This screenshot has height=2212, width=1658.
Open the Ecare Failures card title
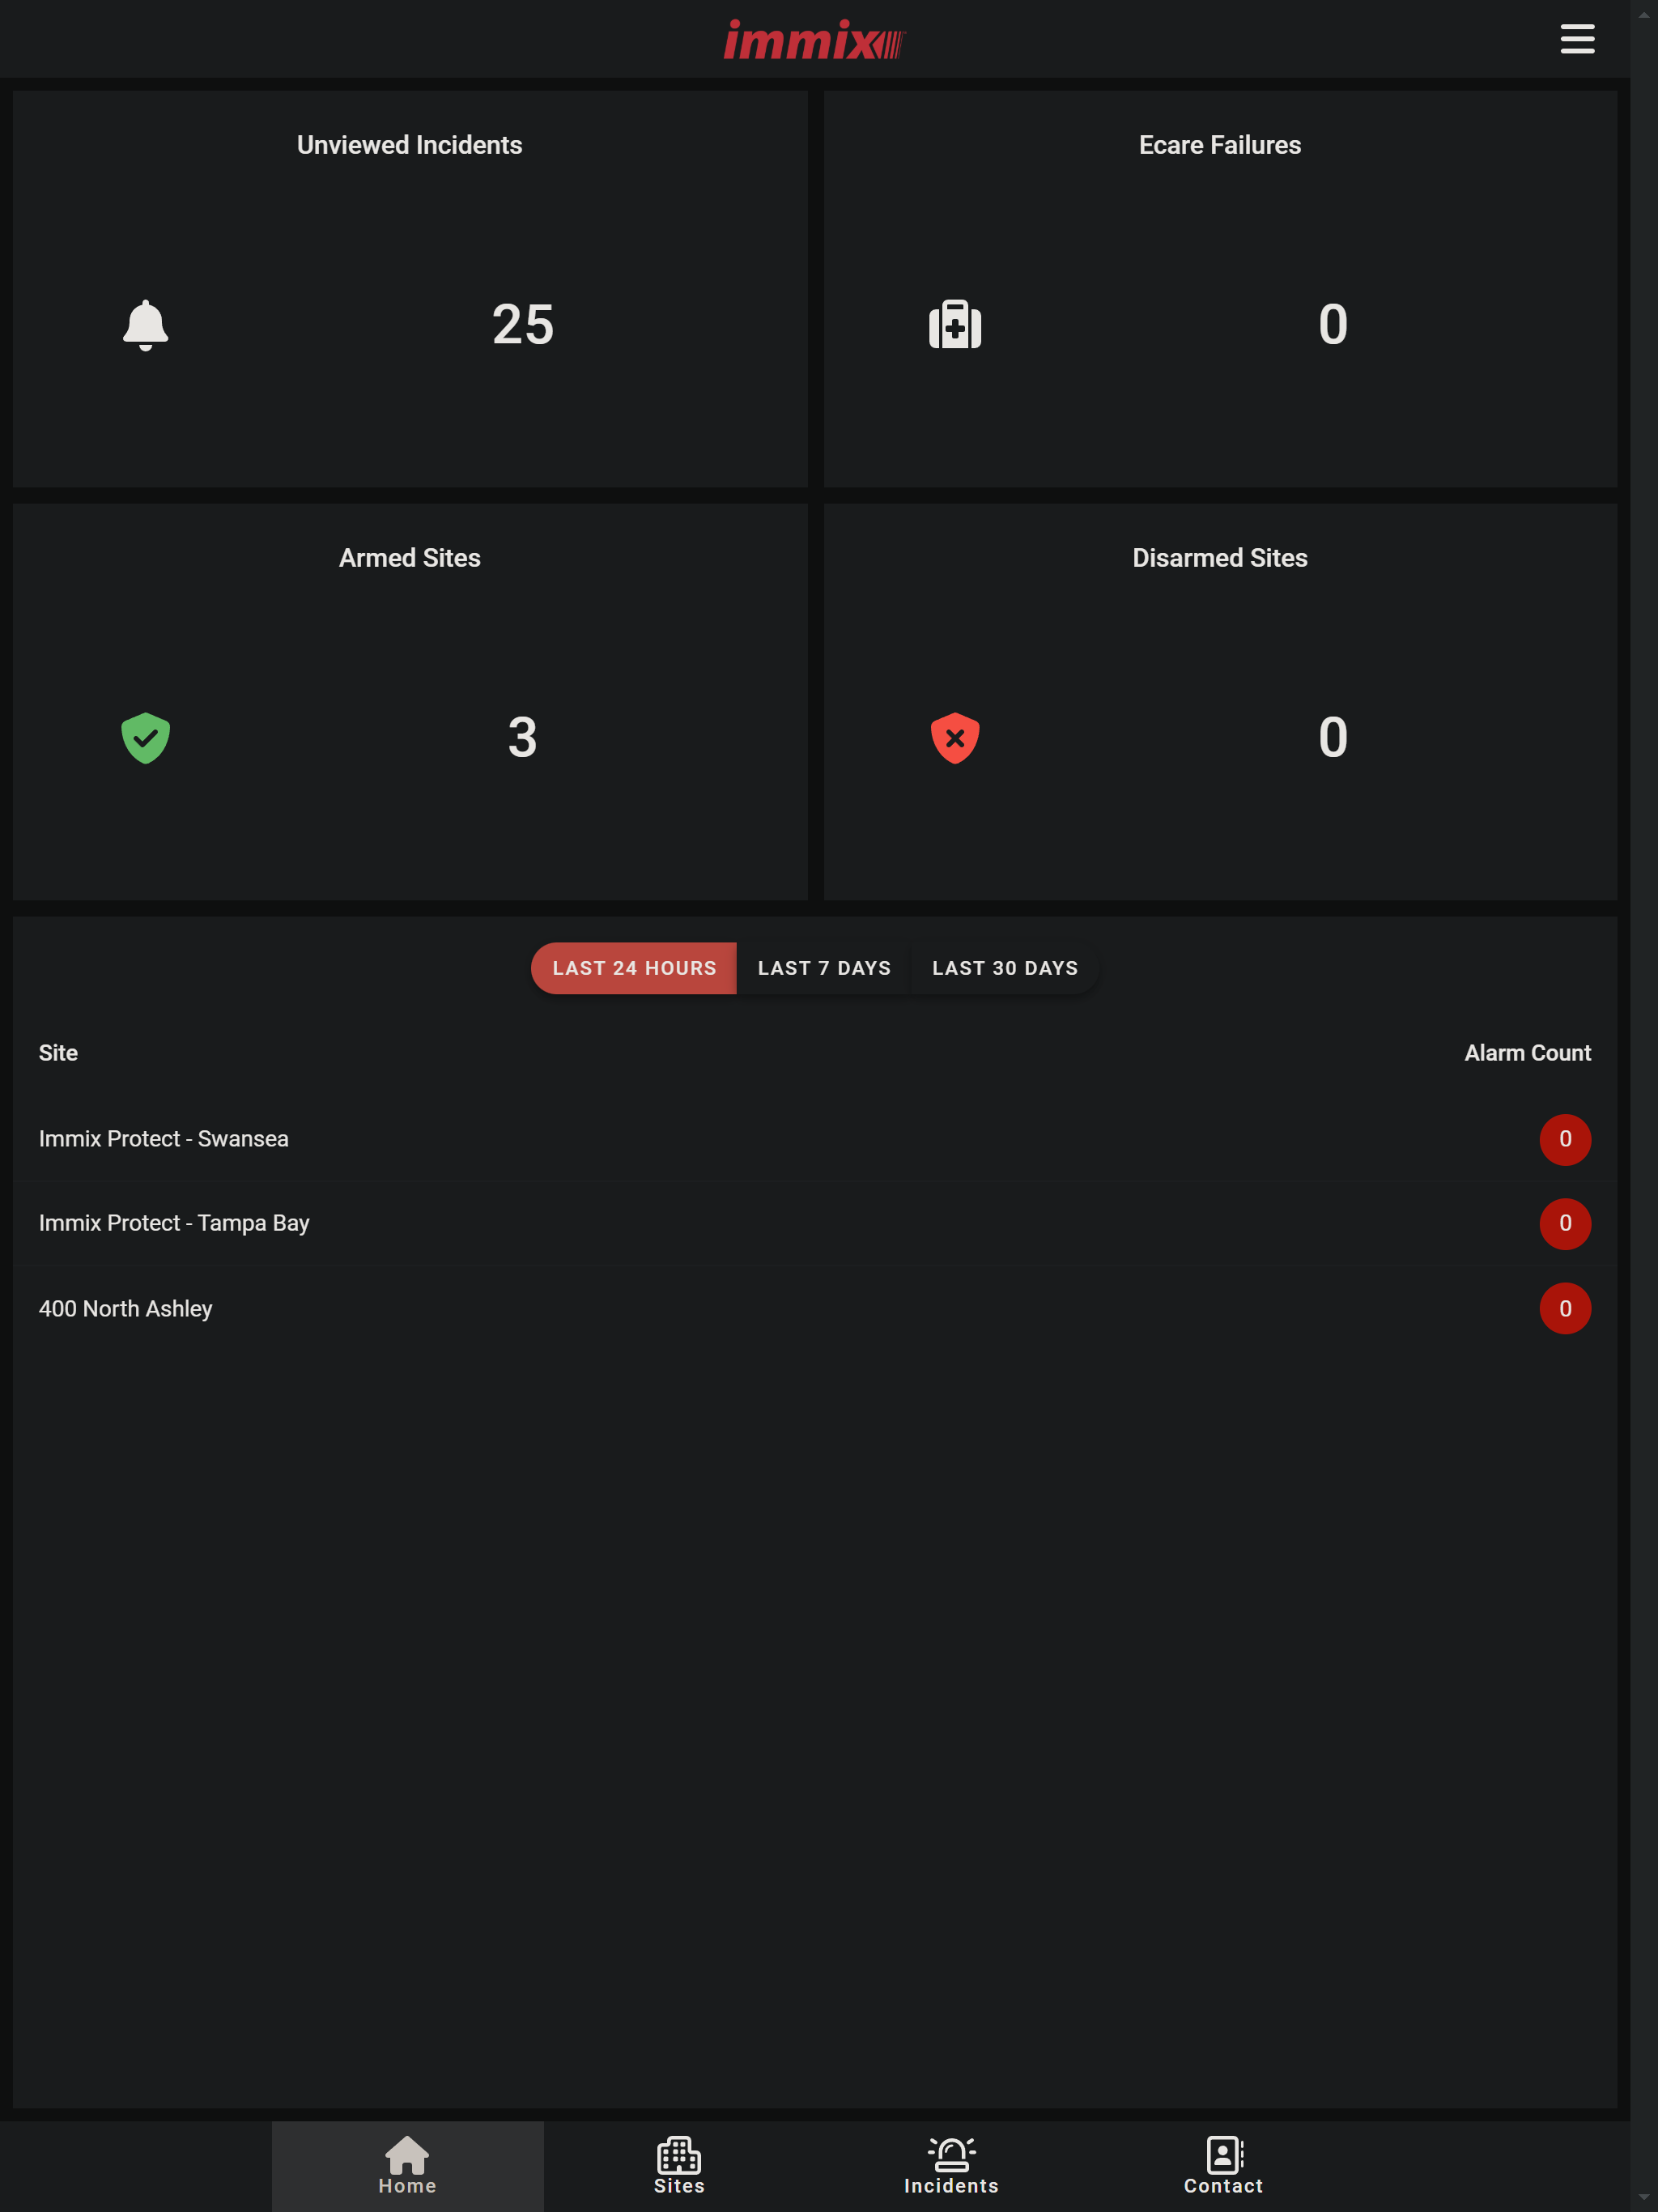tap(1219, 145)
